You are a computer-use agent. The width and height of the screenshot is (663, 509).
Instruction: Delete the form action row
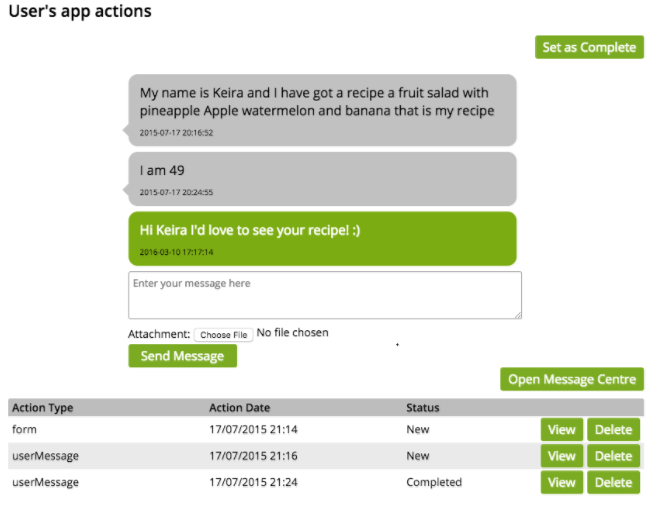tap(613, 430)
